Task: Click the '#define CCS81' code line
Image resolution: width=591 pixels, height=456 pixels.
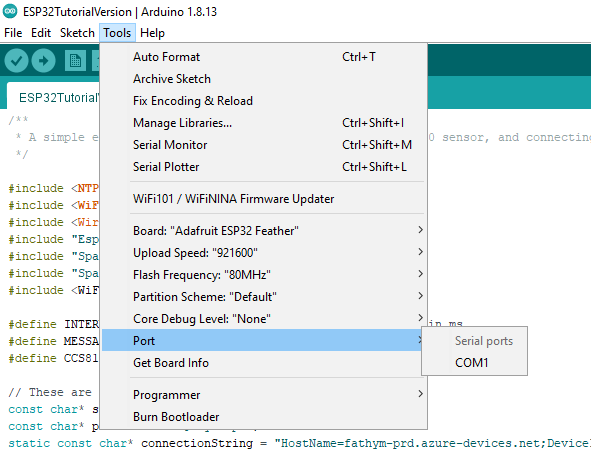Action: [54, 358]
